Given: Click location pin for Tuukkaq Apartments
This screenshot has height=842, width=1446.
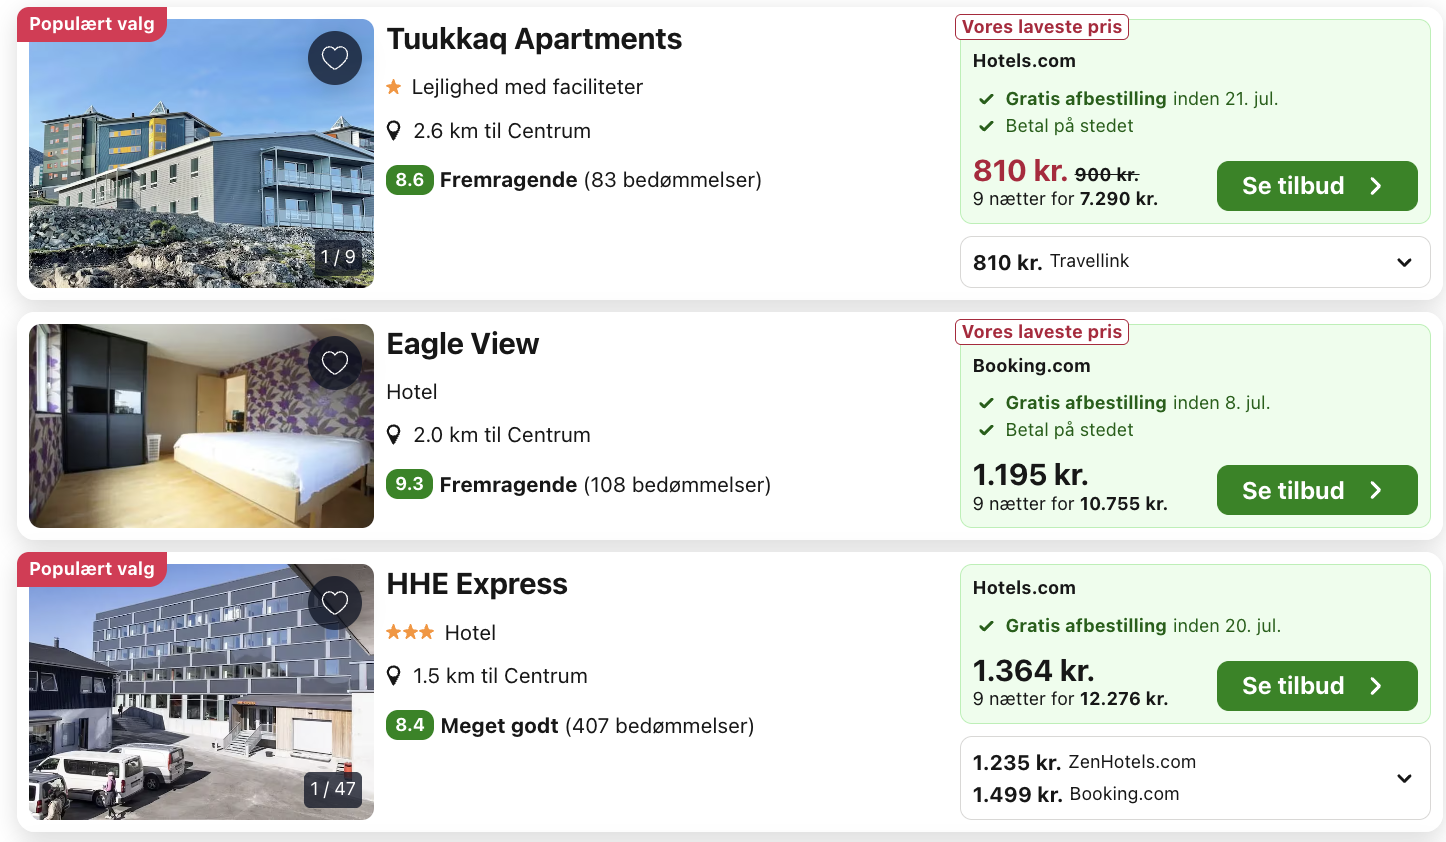Looking at the screenshot, I should click(394, 131).
